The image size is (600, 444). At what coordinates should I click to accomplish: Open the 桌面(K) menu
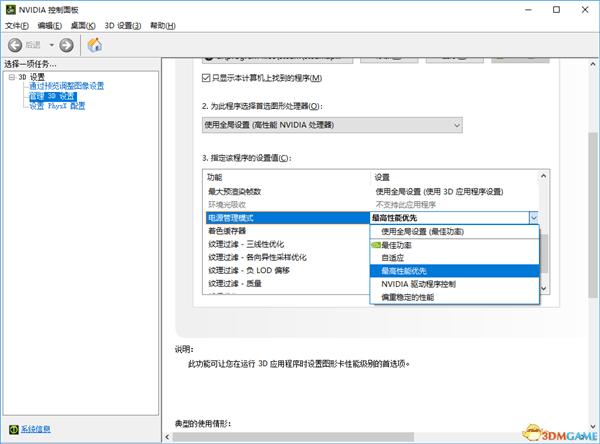83,26
